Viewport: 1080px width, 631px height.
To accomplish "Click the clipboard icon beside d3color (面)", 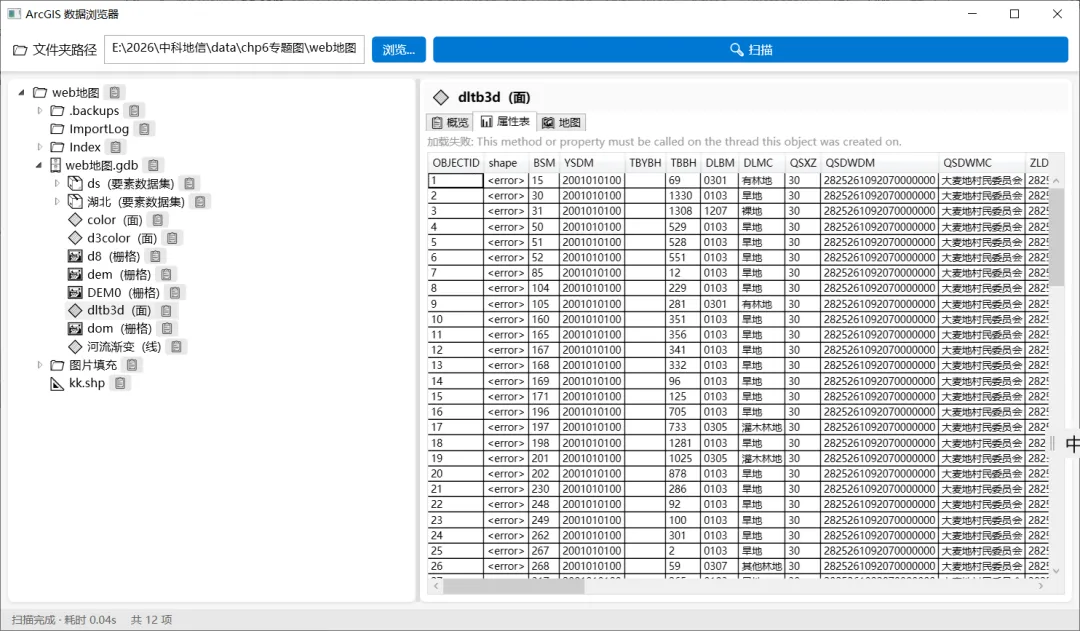I will [173, 238].
